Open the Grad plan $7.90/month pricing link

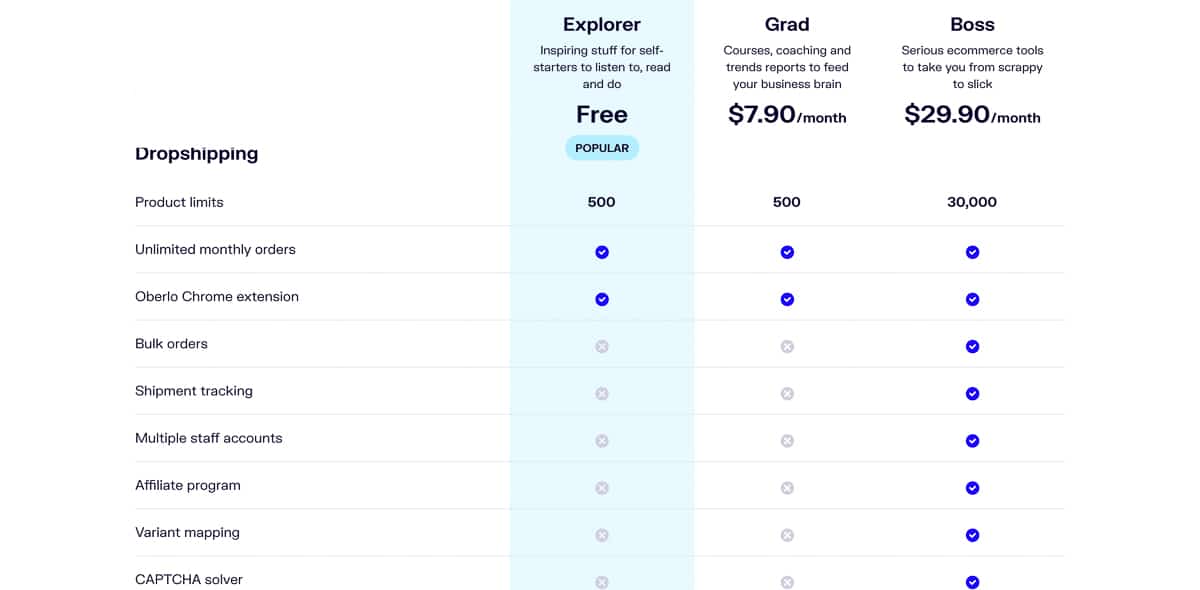pos(786,116)
